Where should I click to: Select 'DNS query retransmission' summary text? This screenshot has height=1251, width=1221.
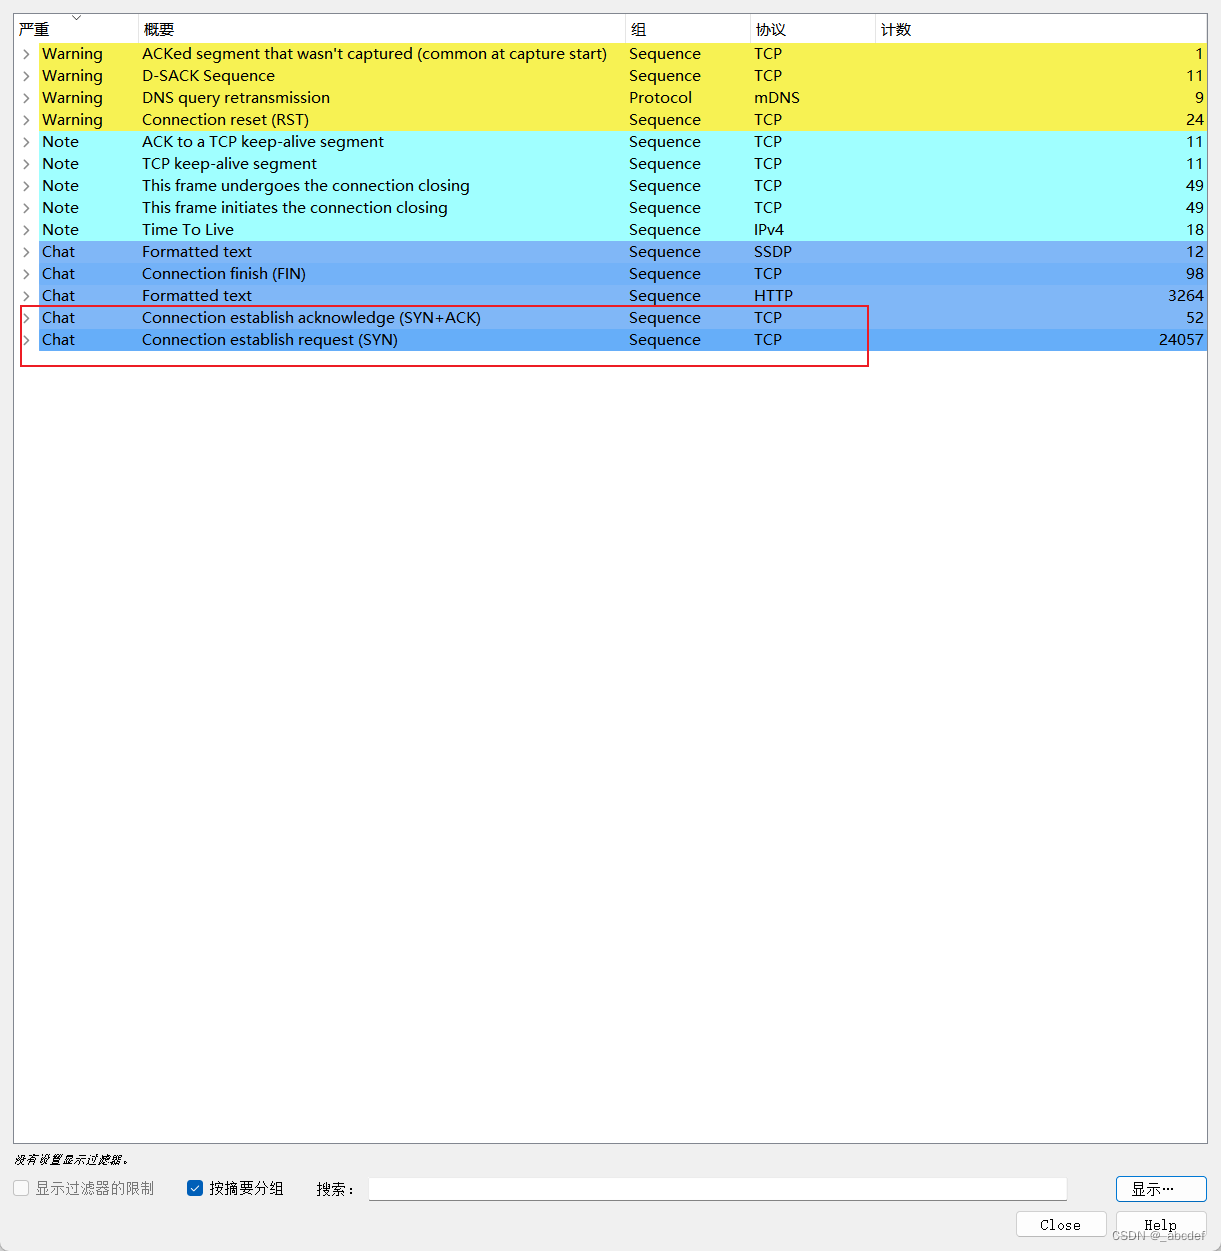pyautogui.click(x=236, y=98)
